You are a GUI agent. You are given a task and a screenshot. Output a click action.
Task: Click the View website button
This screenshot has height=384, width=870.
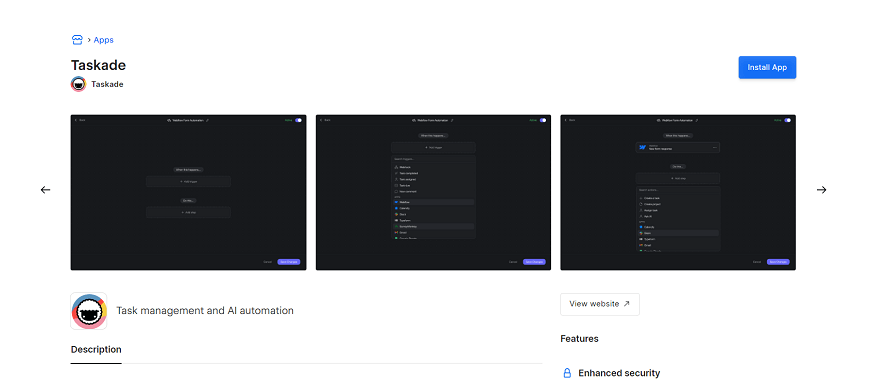(600, 304)
